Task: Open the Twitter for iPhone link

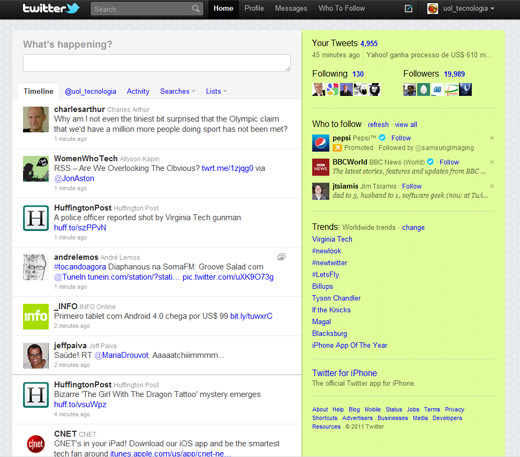Action: coord(344,373)
